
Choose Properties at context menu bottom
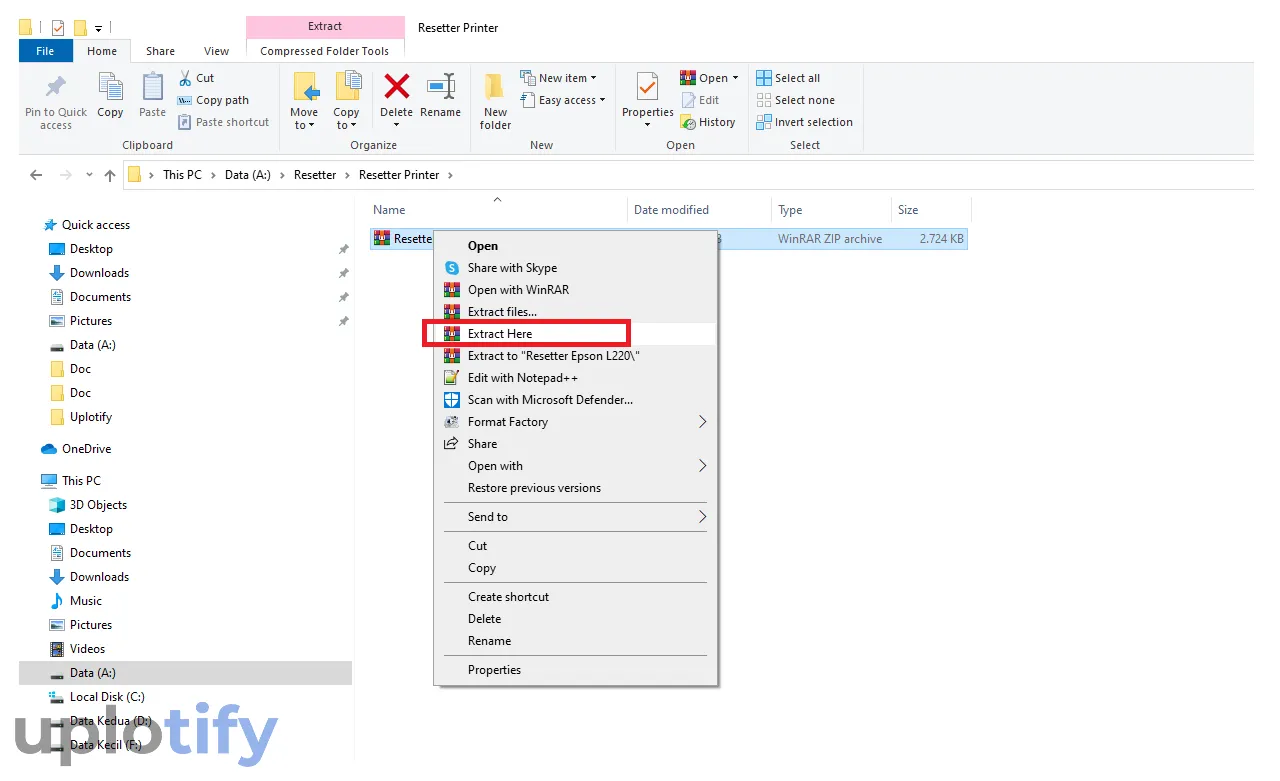tap(575, 670)
